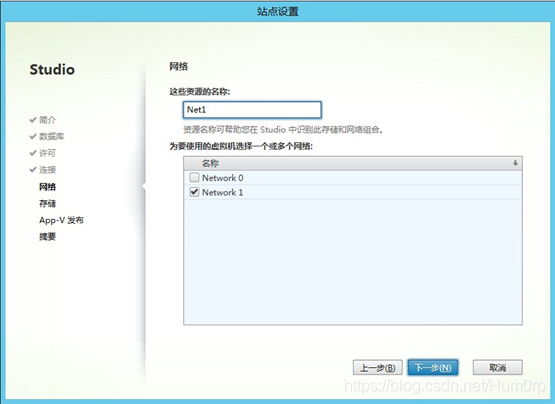
Task: Cancel the wizard with 取消 button
Action: [497, 368]
